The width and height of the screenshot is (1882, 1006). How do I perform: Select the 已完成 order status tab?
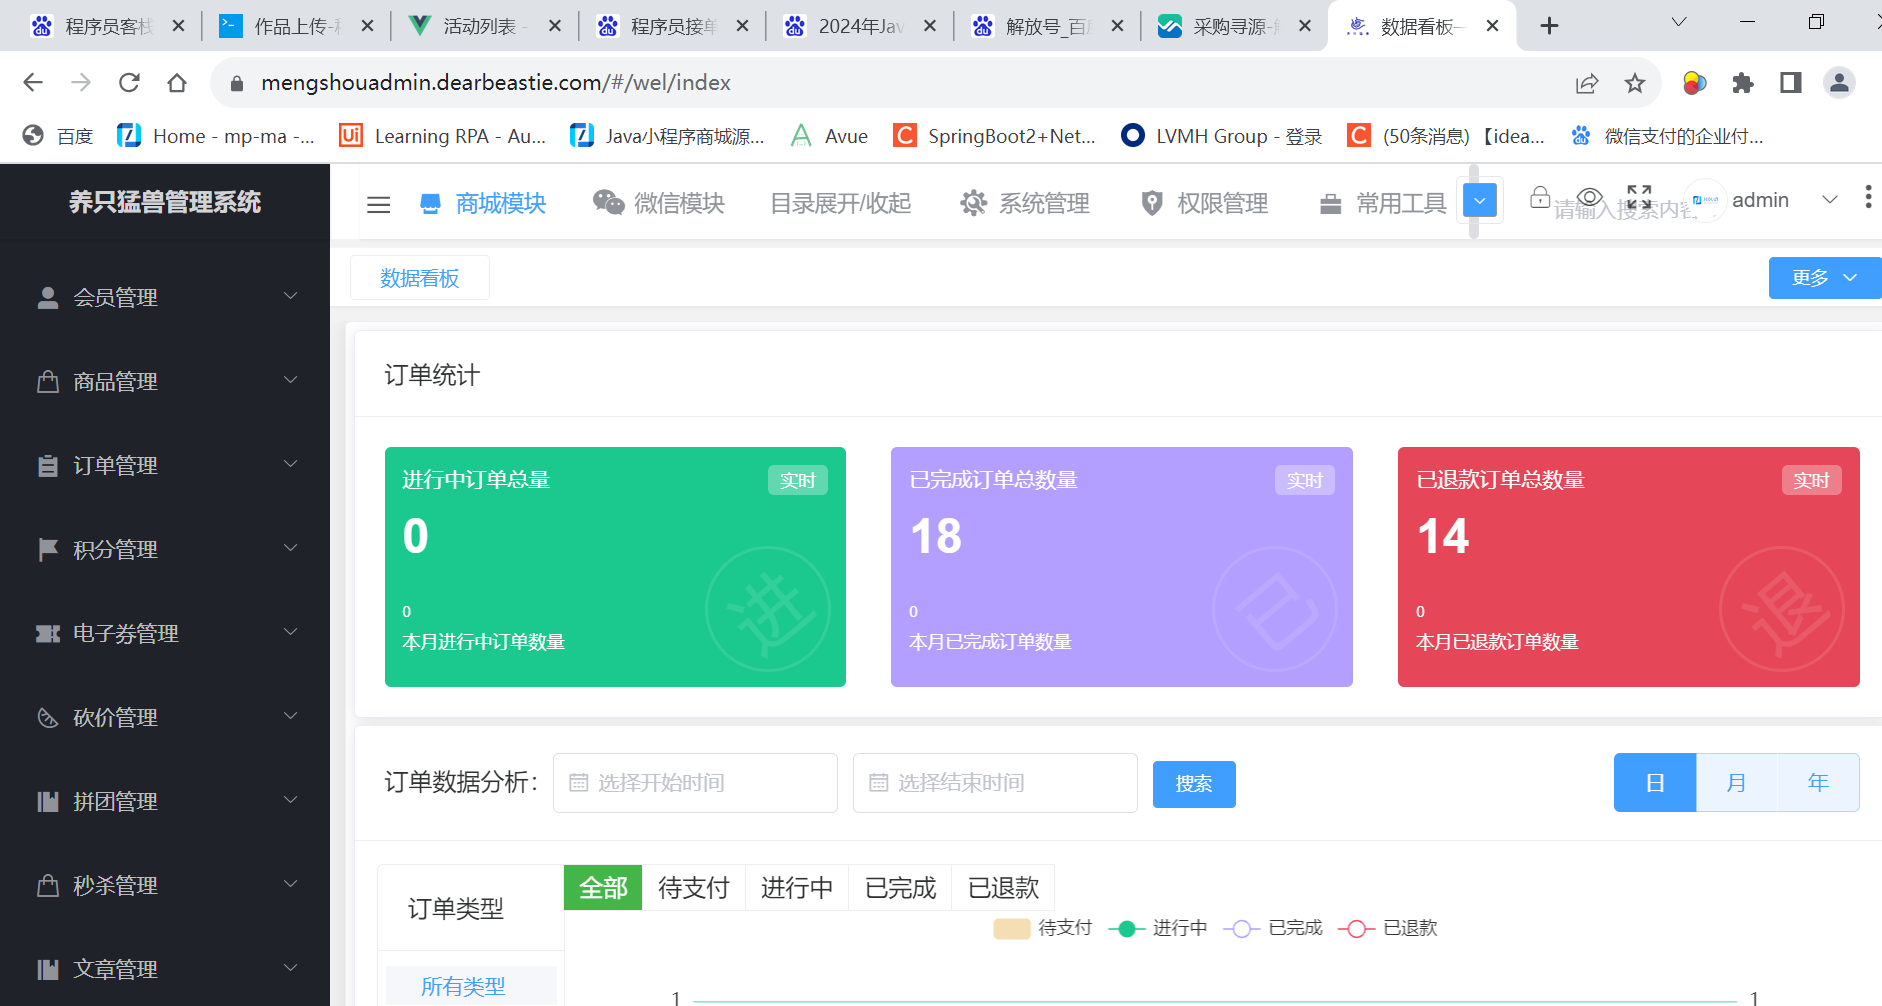coord(900,888)
